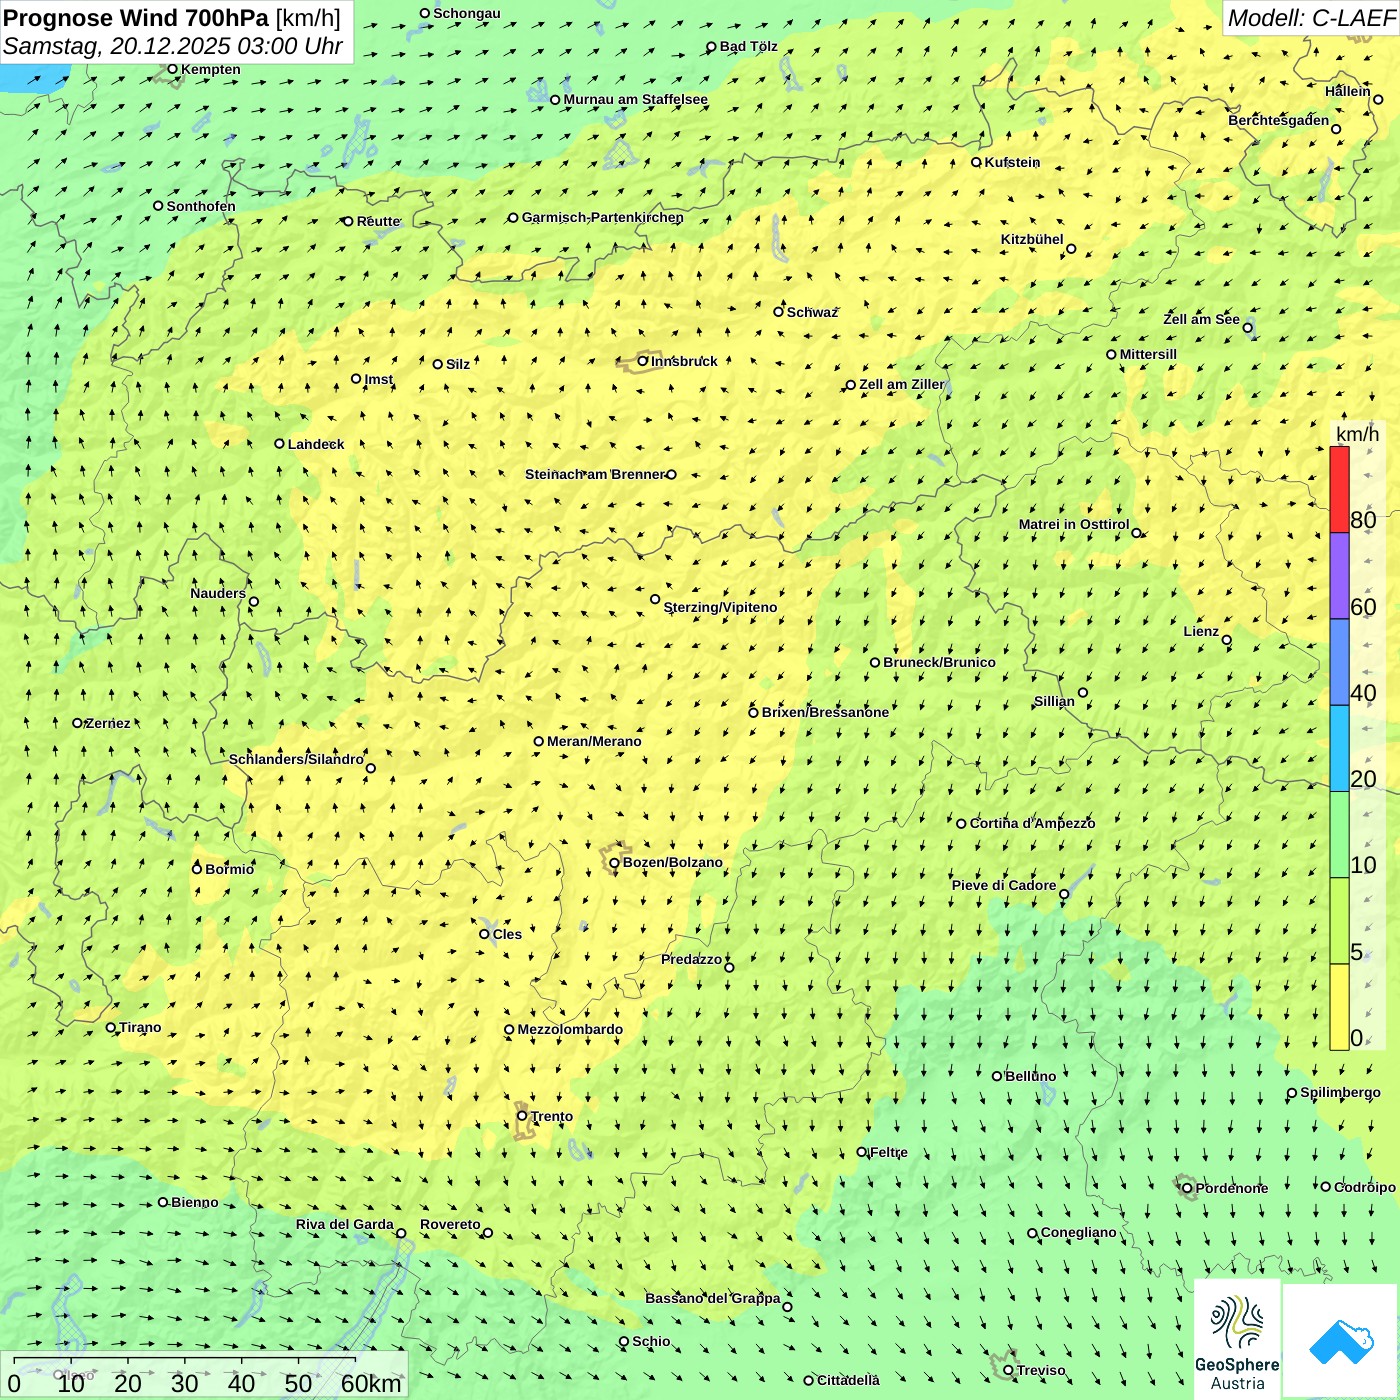Select the green legend color between 10 and 20
Viewport: 1400px width, 1400px height.
click(1339, 835)
